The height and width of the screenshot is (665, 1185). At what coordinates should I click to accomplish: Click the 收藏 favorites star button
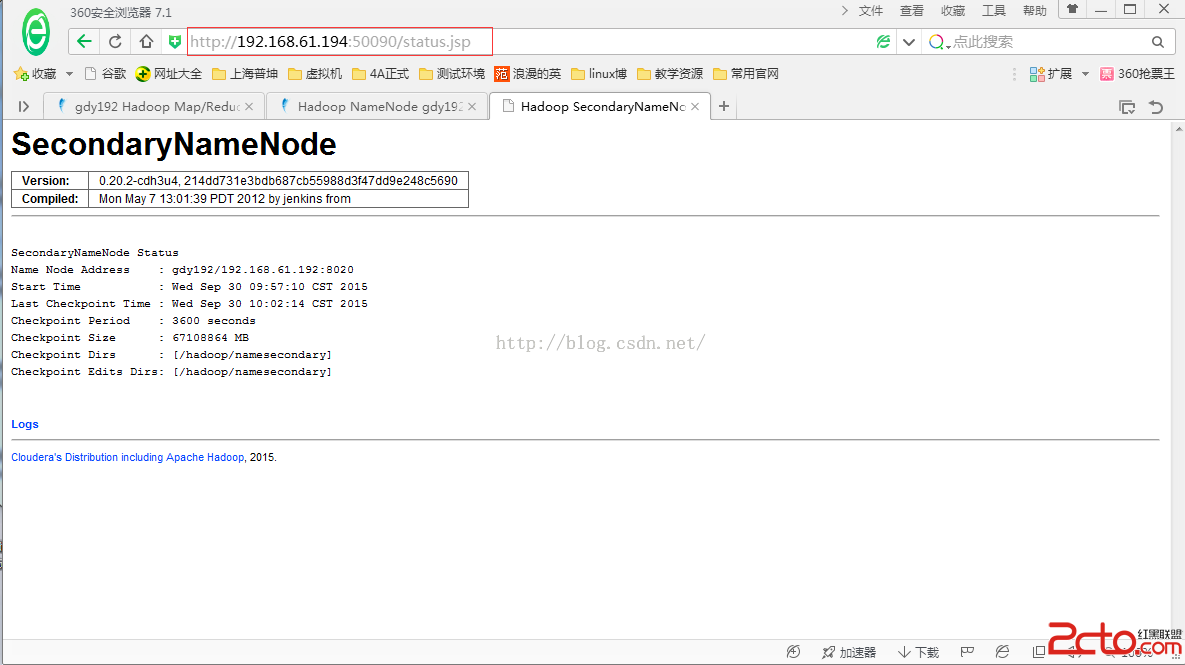(35, 73)
